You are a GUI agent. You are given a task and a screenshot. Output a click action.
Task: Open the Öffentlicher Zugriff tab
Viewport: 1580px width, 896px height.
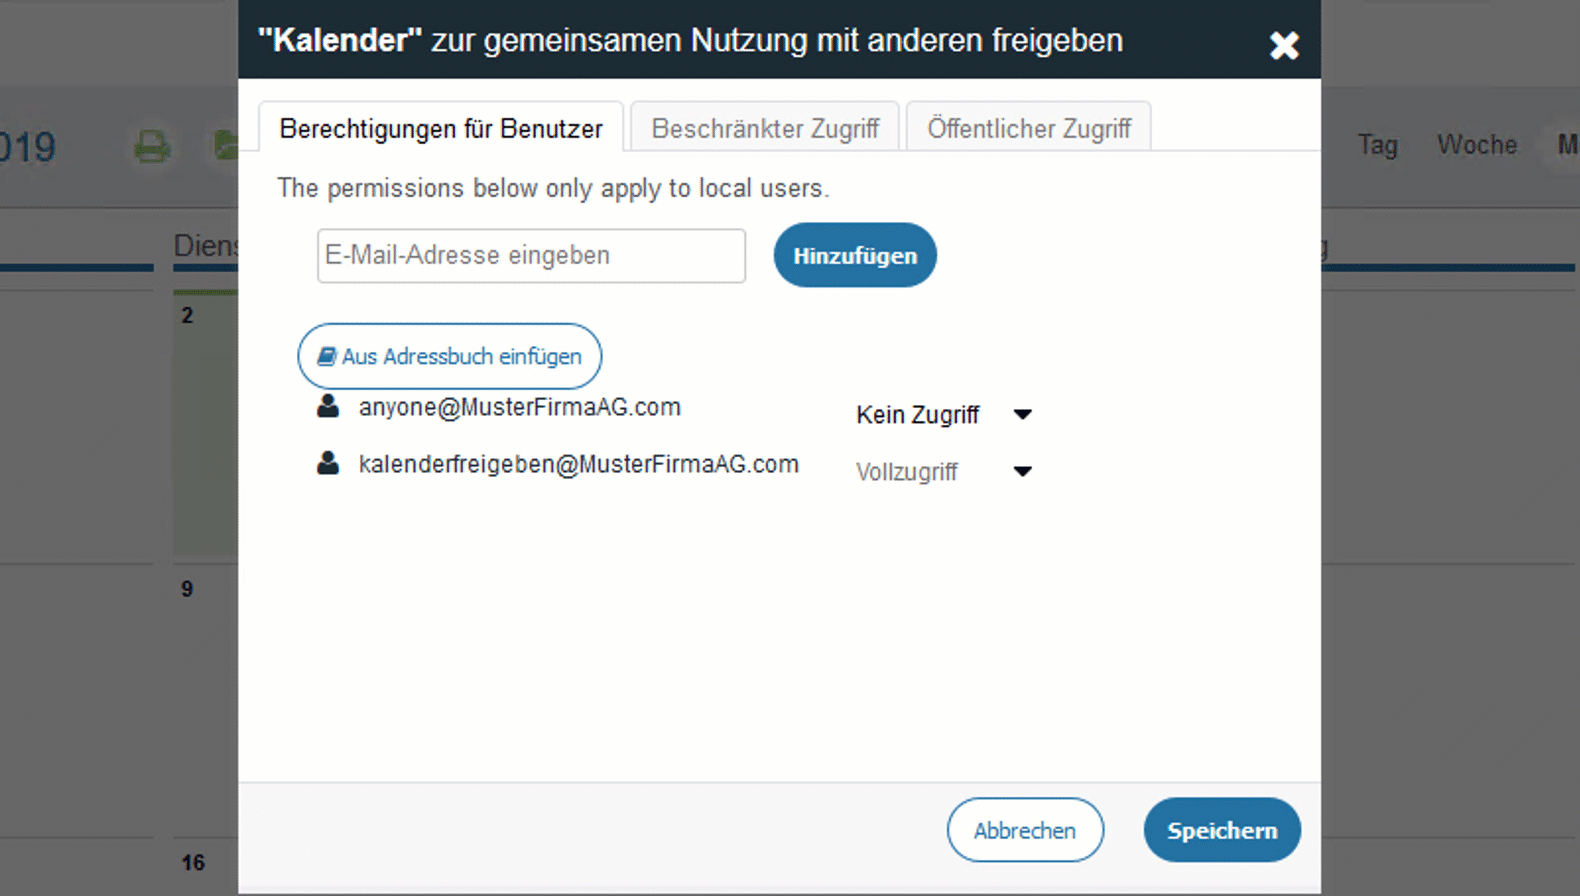[x=1028, y=128]
